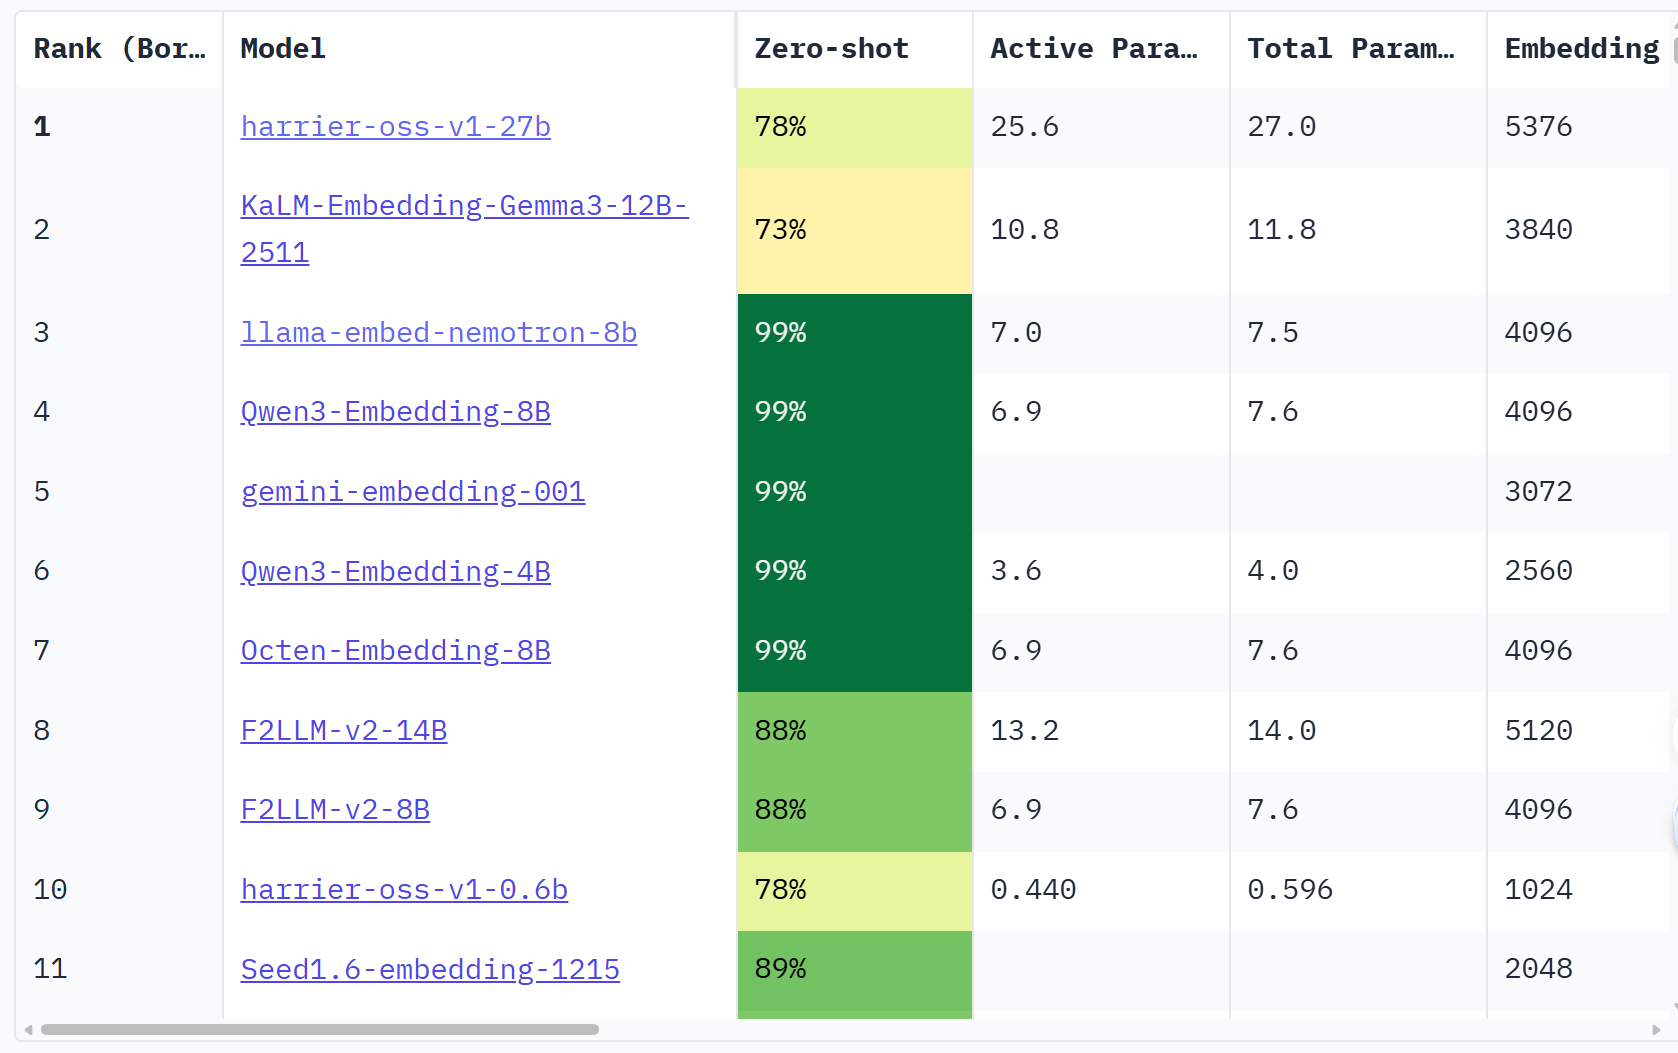Select rank number 1 in the Rank column

(x=42, y=127)
